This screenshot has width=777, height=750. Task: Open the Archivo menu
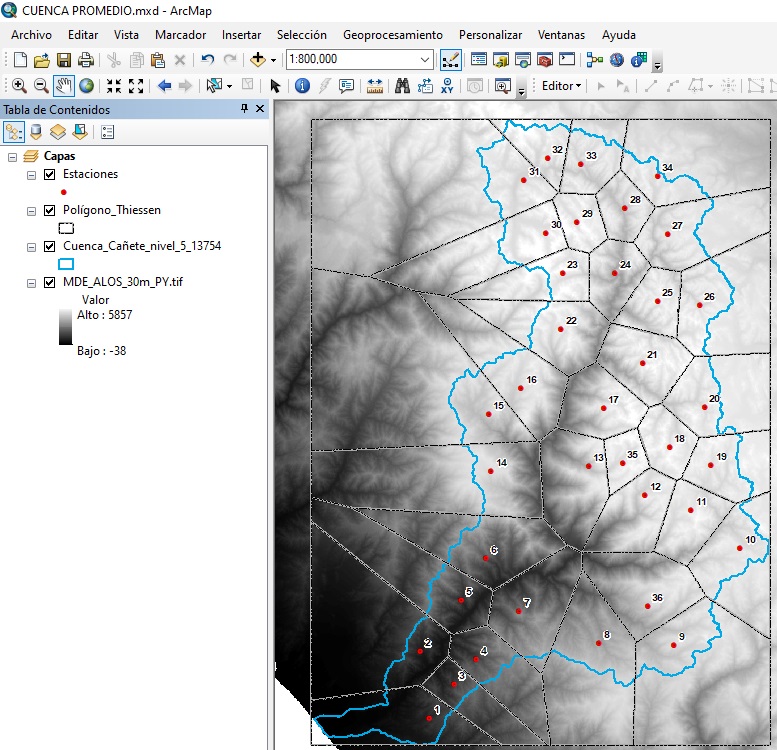tap(31, 35)
